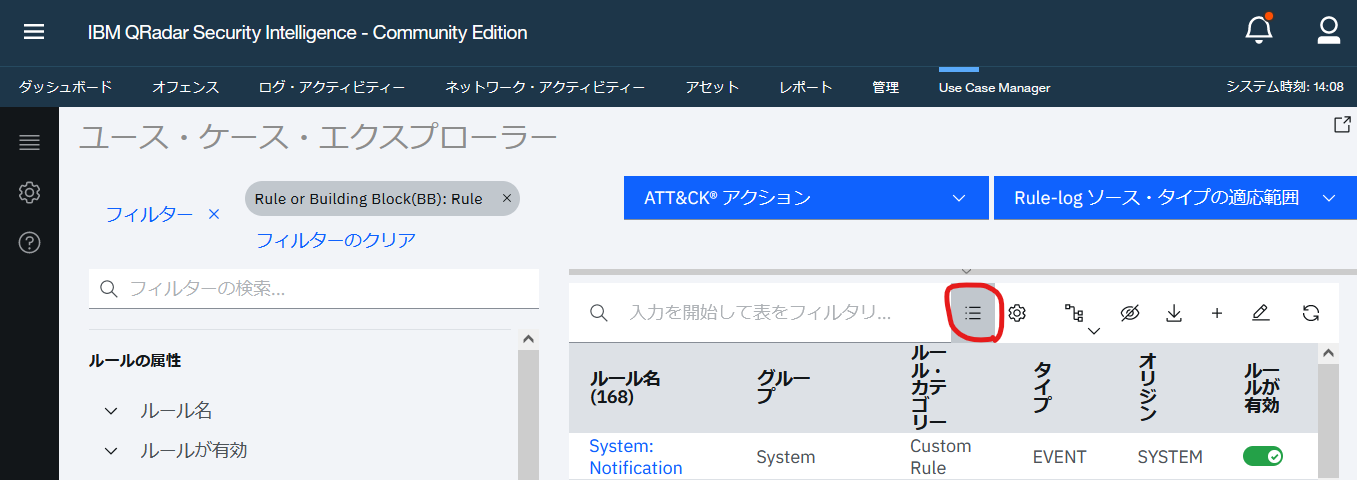Viewport: 1357px width, 480px height.
Task: Open table column settings gear
Action: 1017,313
